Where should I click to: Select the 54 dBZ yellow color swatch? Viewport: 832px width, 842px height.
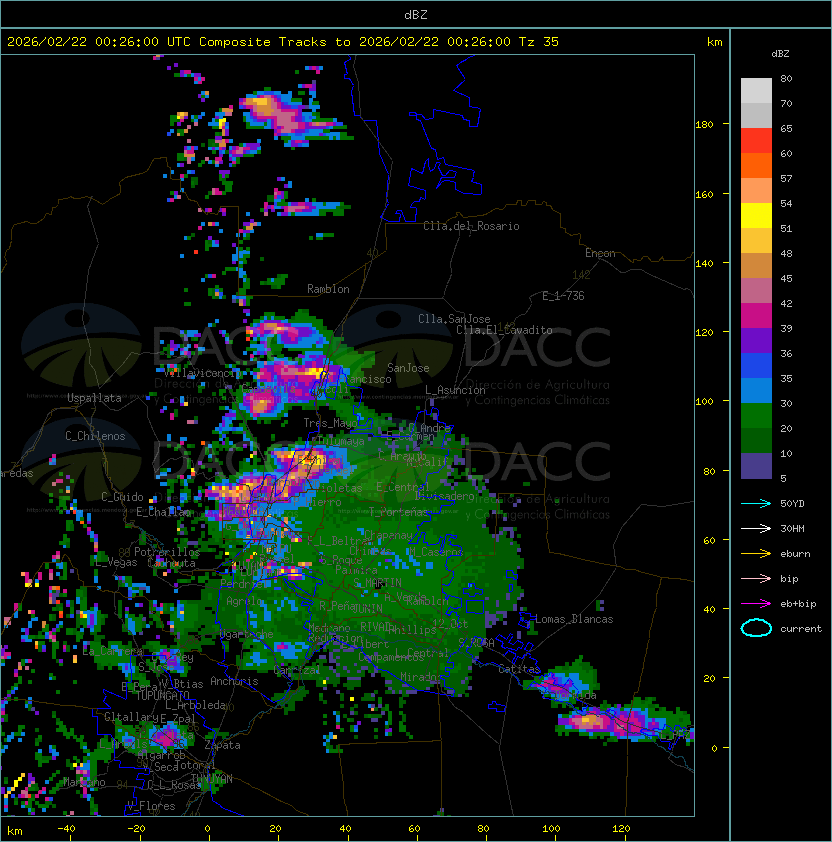click(756, 215)
